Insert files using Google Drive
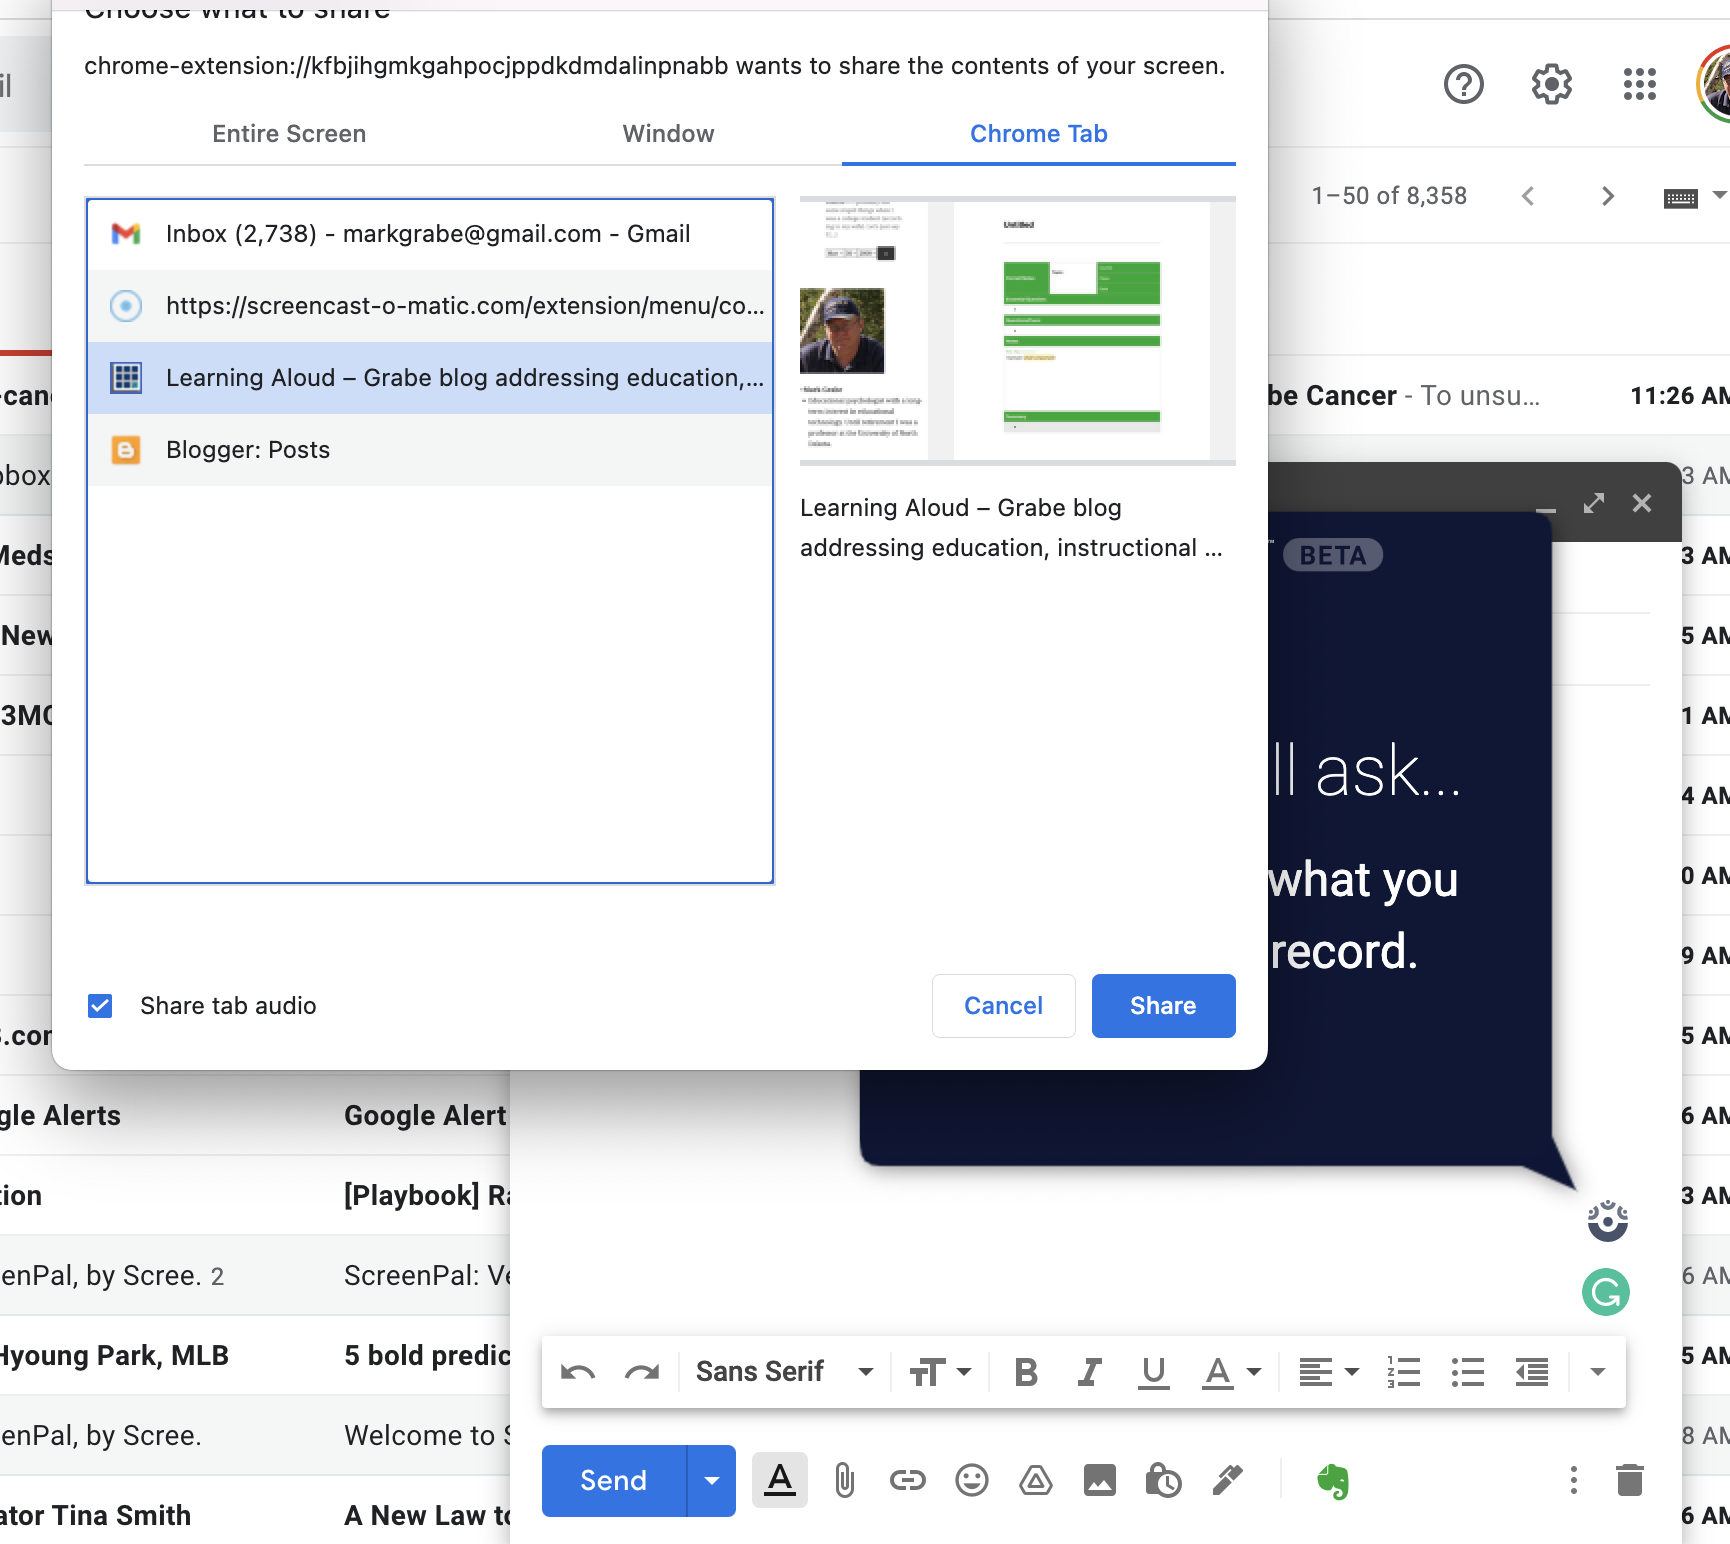Screen dimensions: 1730x1544 tap(1036, 1481)
